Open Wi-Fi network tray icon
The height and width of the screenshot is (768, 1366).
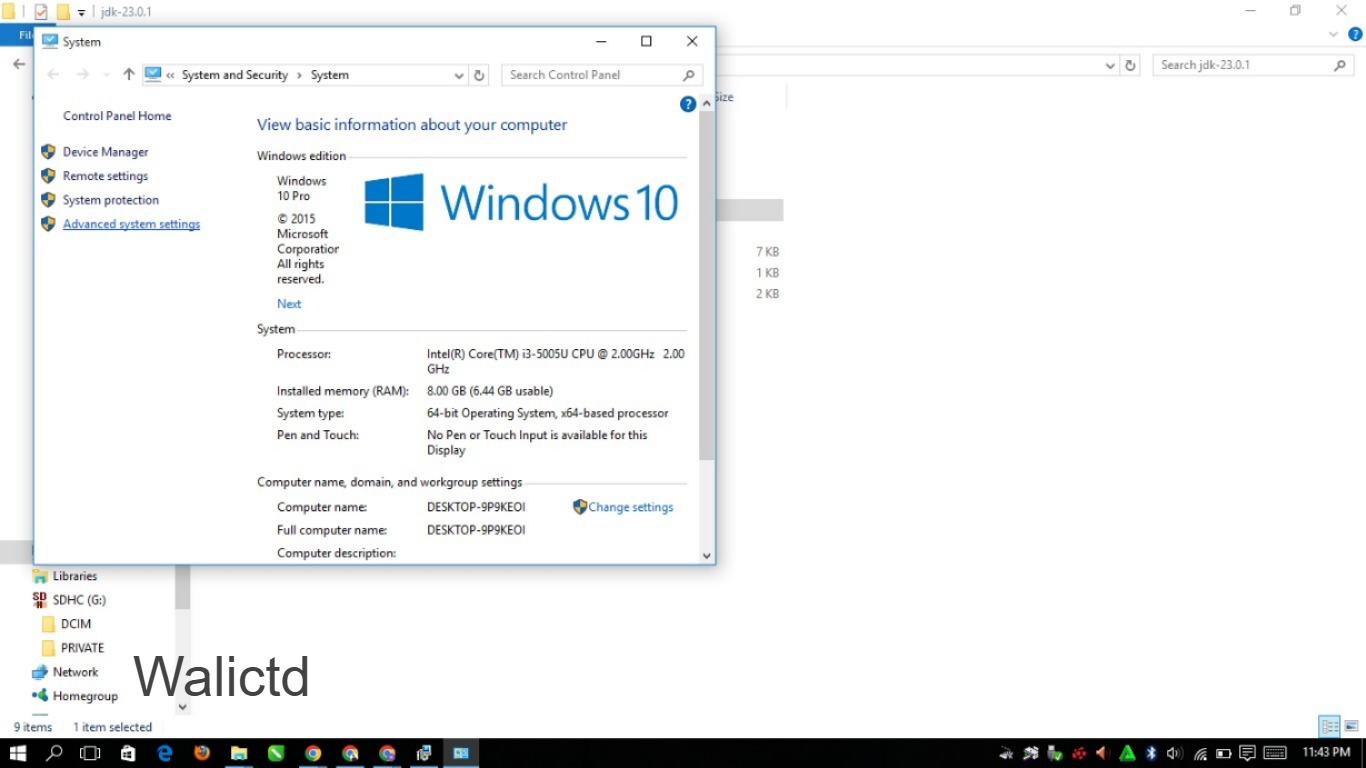coord(1200,753)
